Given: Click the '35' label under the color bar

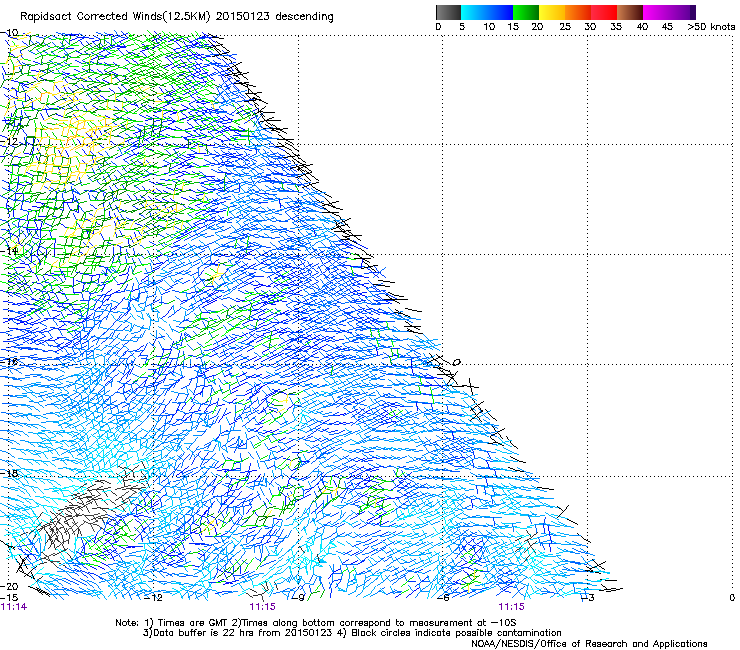Looking at the screenshot, I should [616, 27].
